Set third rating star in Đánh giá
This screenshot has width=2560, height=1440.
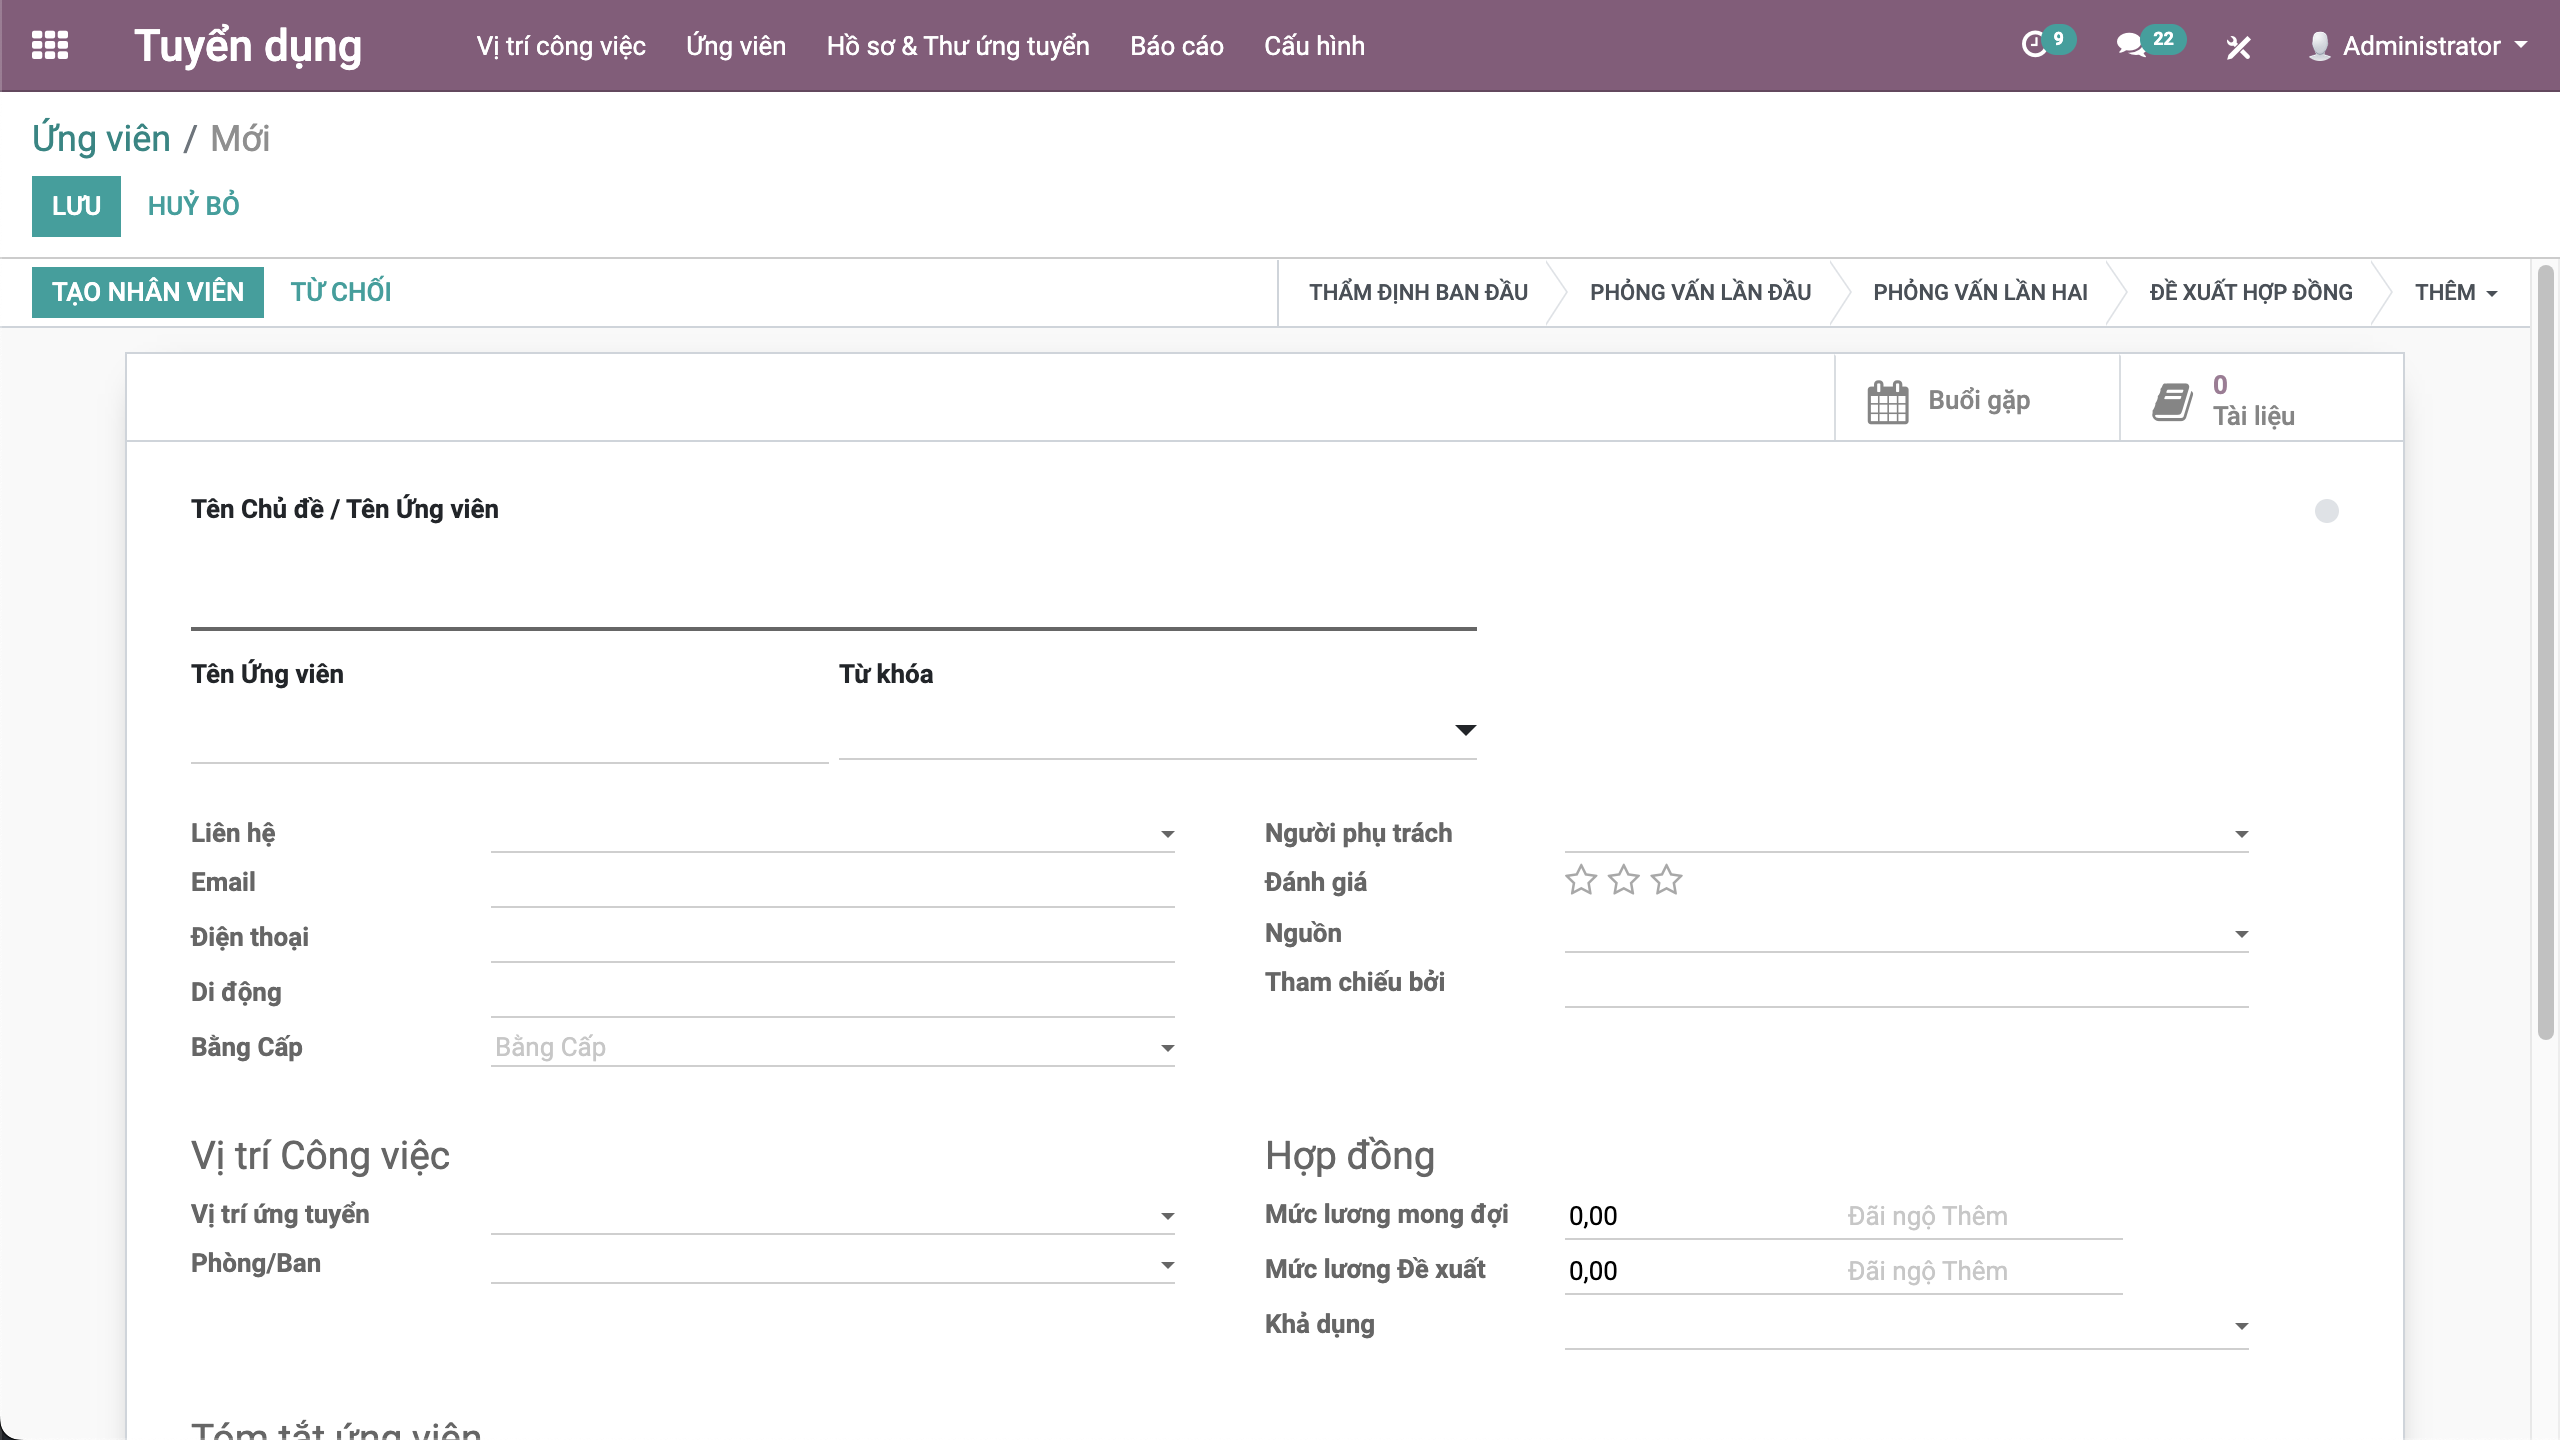(x=1667, y=881)
